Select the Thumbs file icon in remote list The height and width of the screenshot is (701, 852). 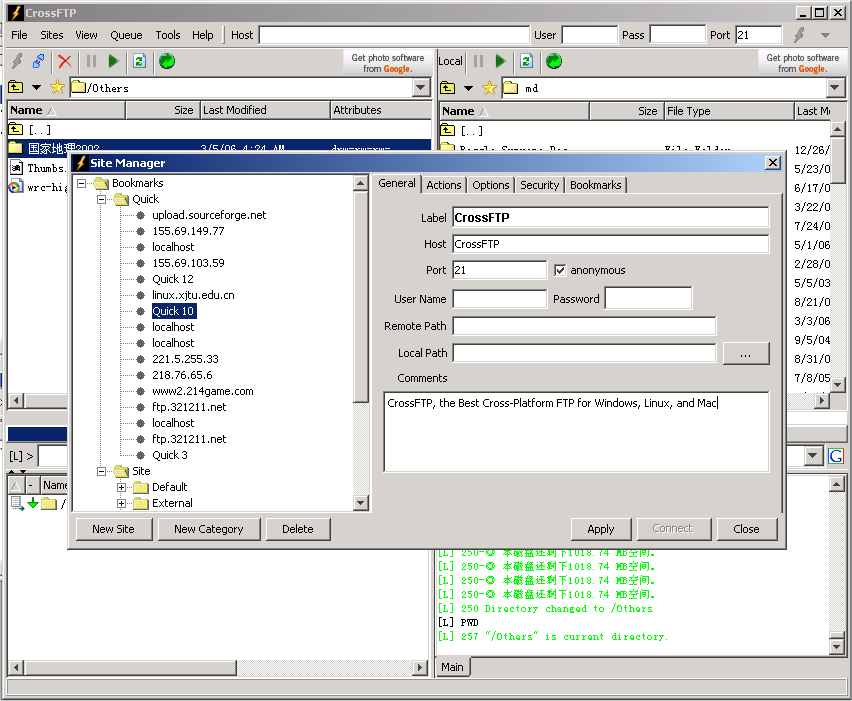pyautogui.click(x=16, y=168)
